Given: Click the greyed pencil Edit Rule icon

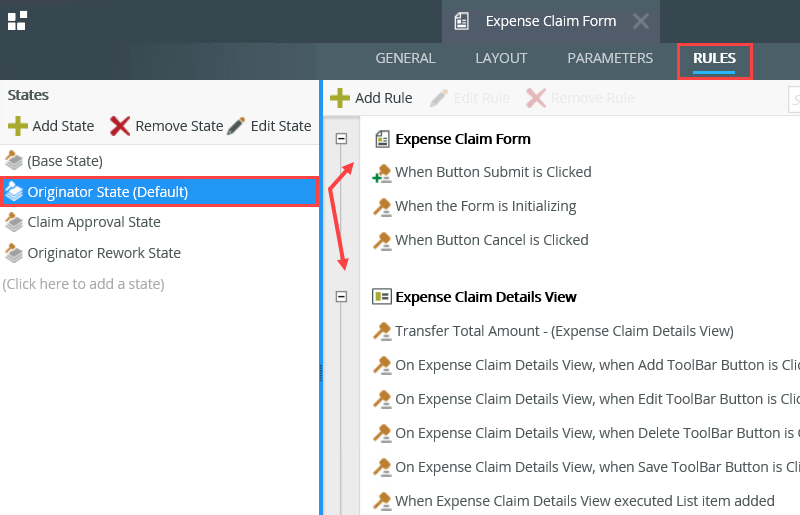Looking at the screenshot, I should pos(438,98).
